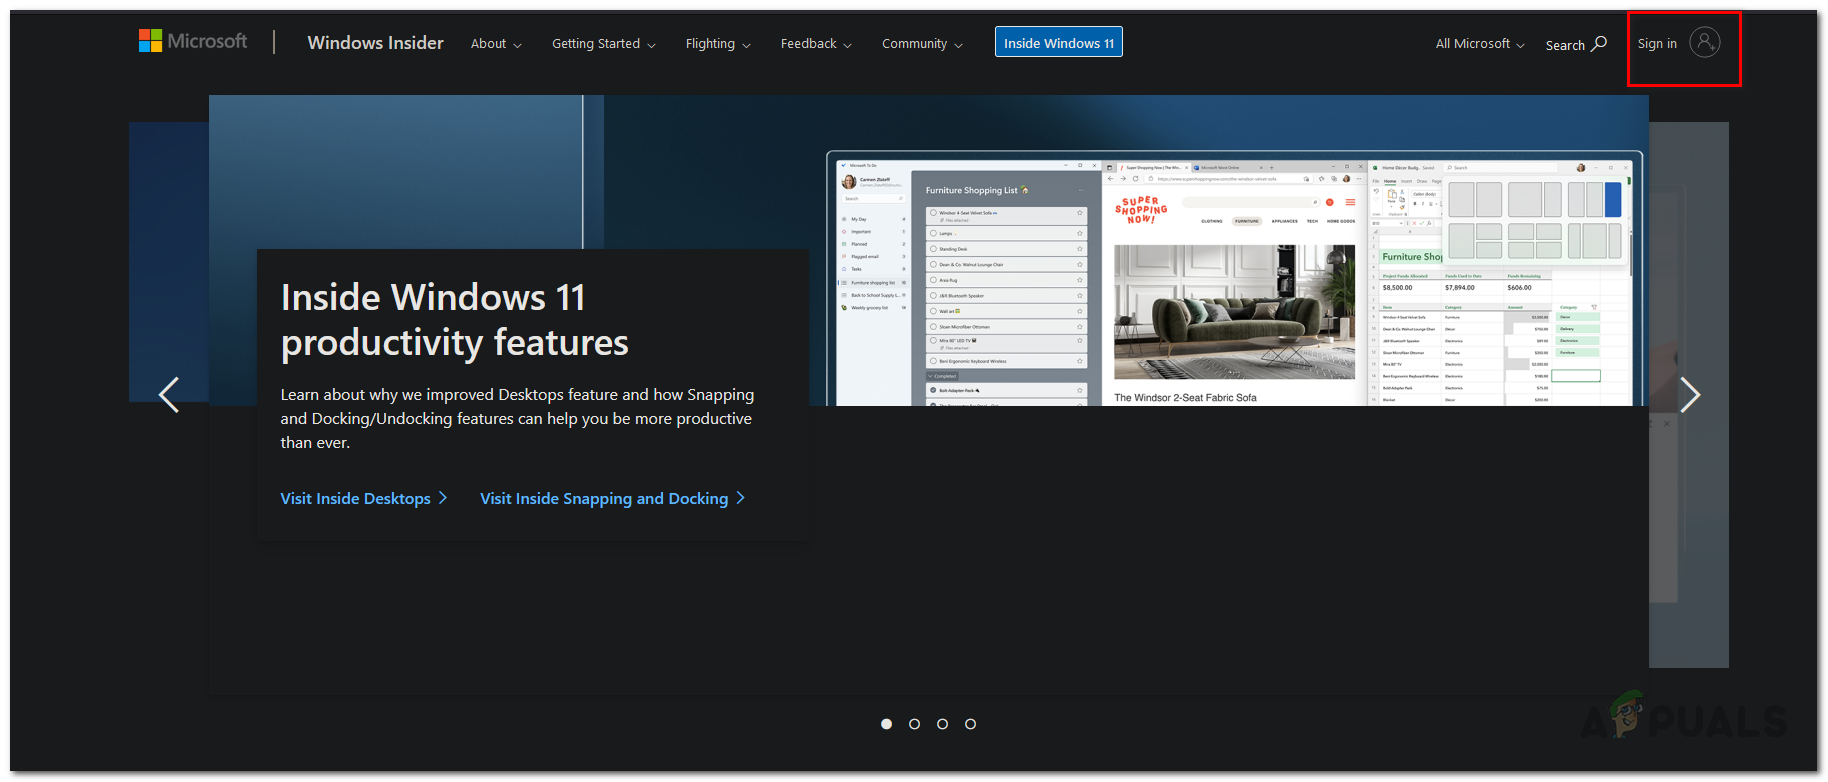Click the Microsoft logo

(193, 41)
